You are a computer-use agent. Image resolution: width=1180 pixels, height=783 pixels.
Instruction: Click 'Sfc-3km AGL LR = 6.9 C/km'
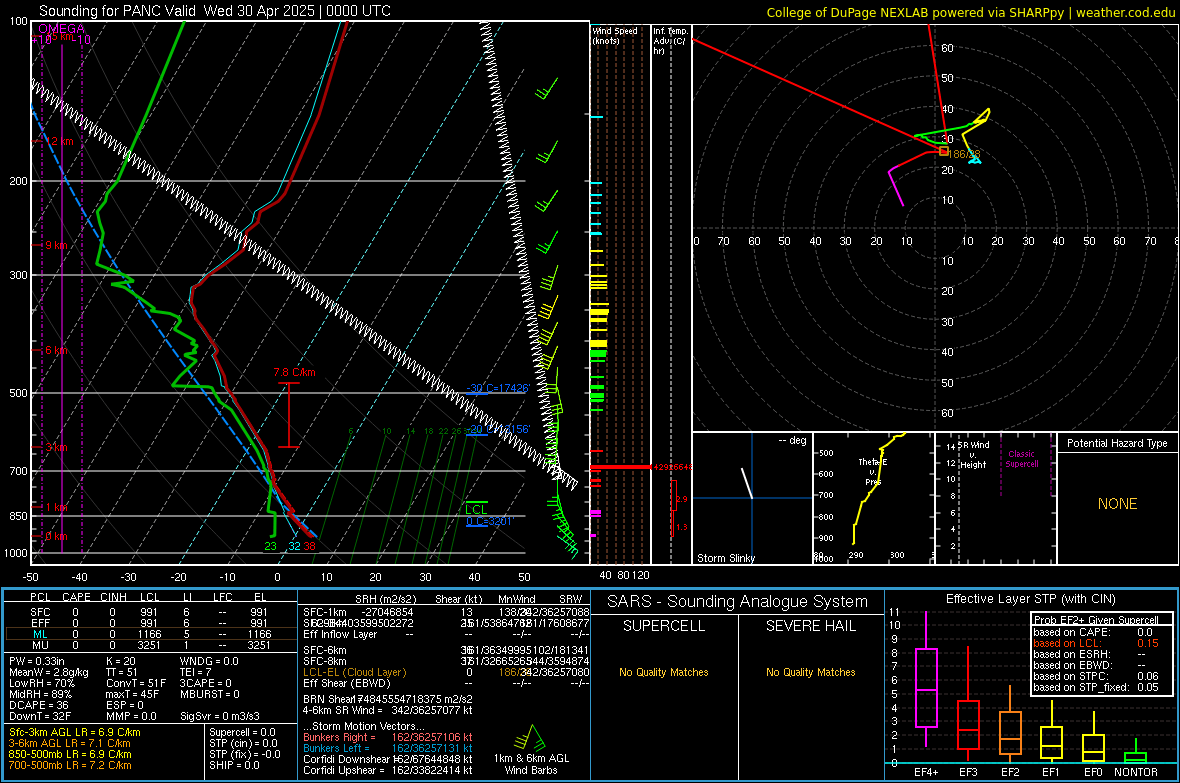(x=75, y=732)
